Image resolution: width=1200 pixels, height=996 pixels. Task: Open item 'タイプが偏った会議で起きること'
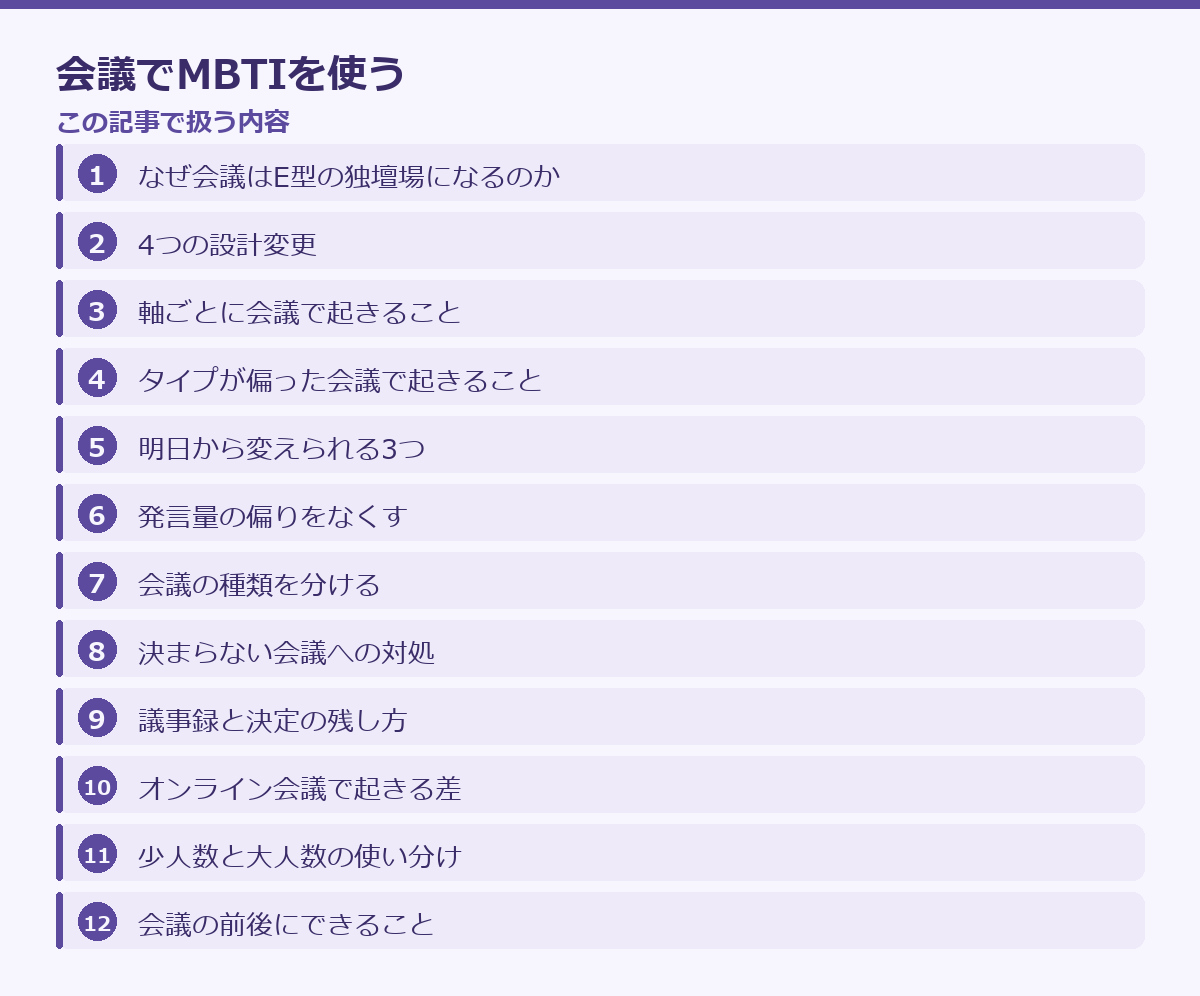[x=600, y=376]
